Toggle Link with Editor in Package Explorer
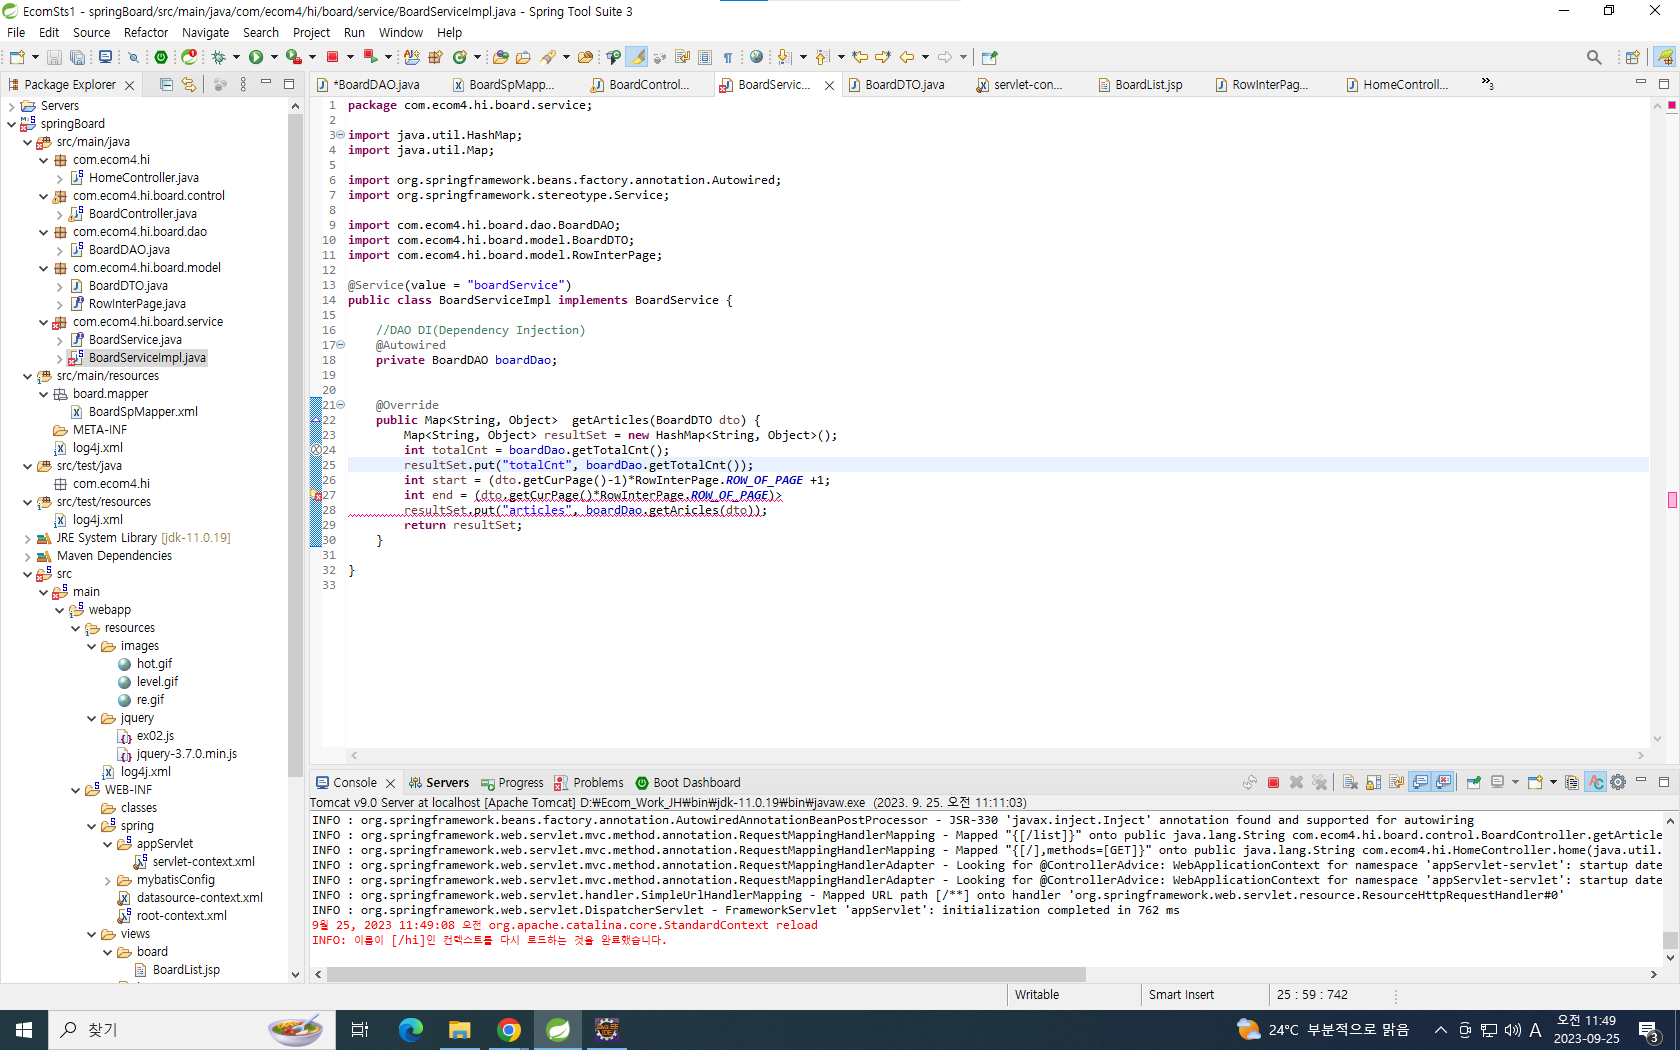This screenshot has height=1050, width=1680. tap(189, 85)
